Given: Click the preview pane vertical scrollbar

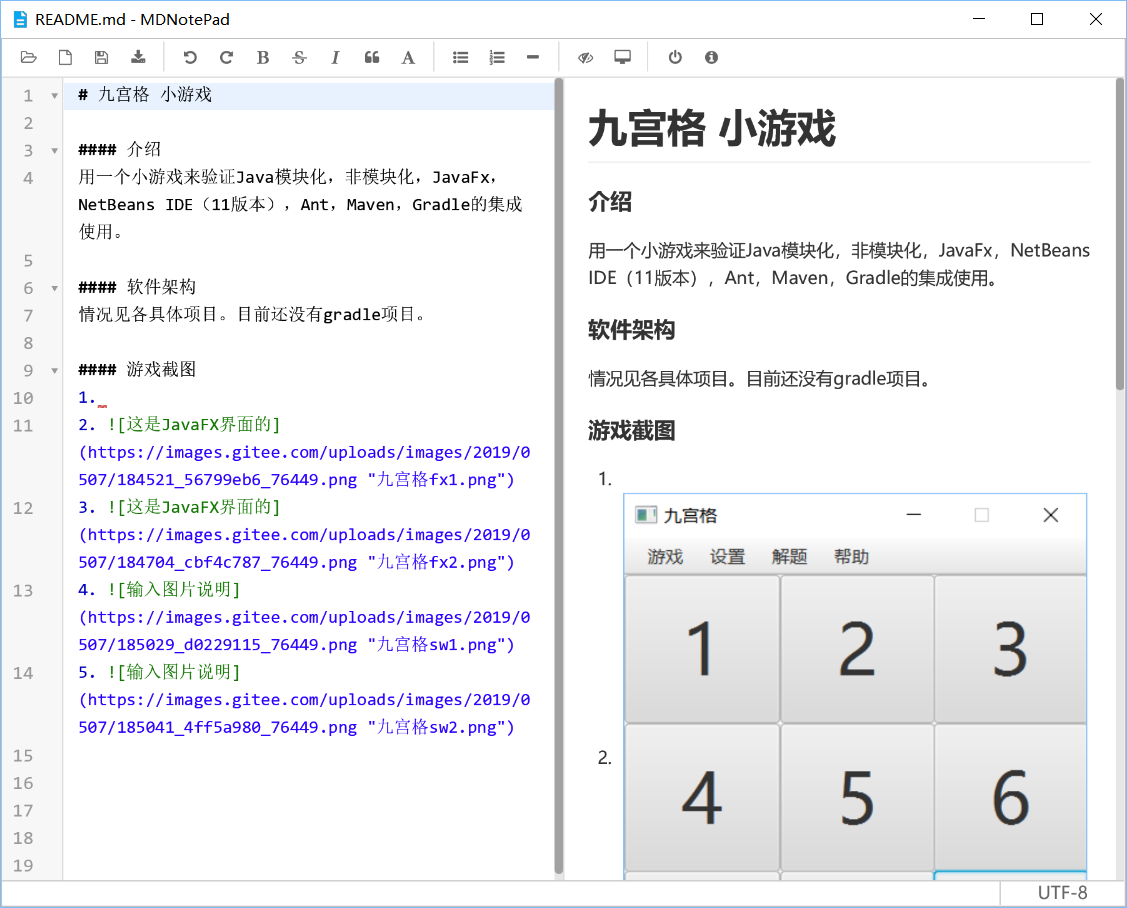Looking at the screenshot, I should 1119,234.
